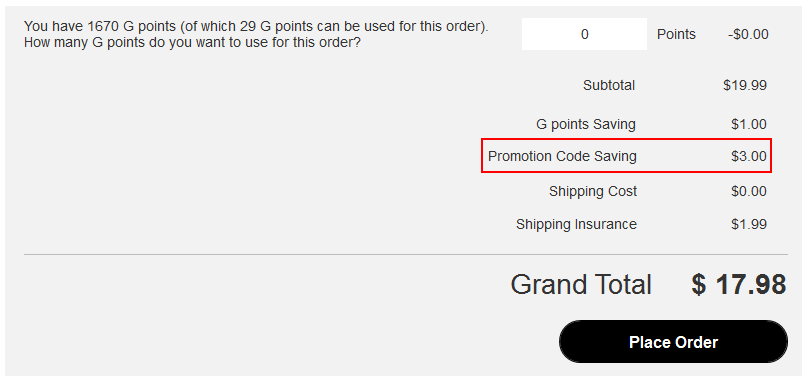Click the Shipping Insurance $1.99 value
Viewport: 806px width, 380px height.
point(749,225)
